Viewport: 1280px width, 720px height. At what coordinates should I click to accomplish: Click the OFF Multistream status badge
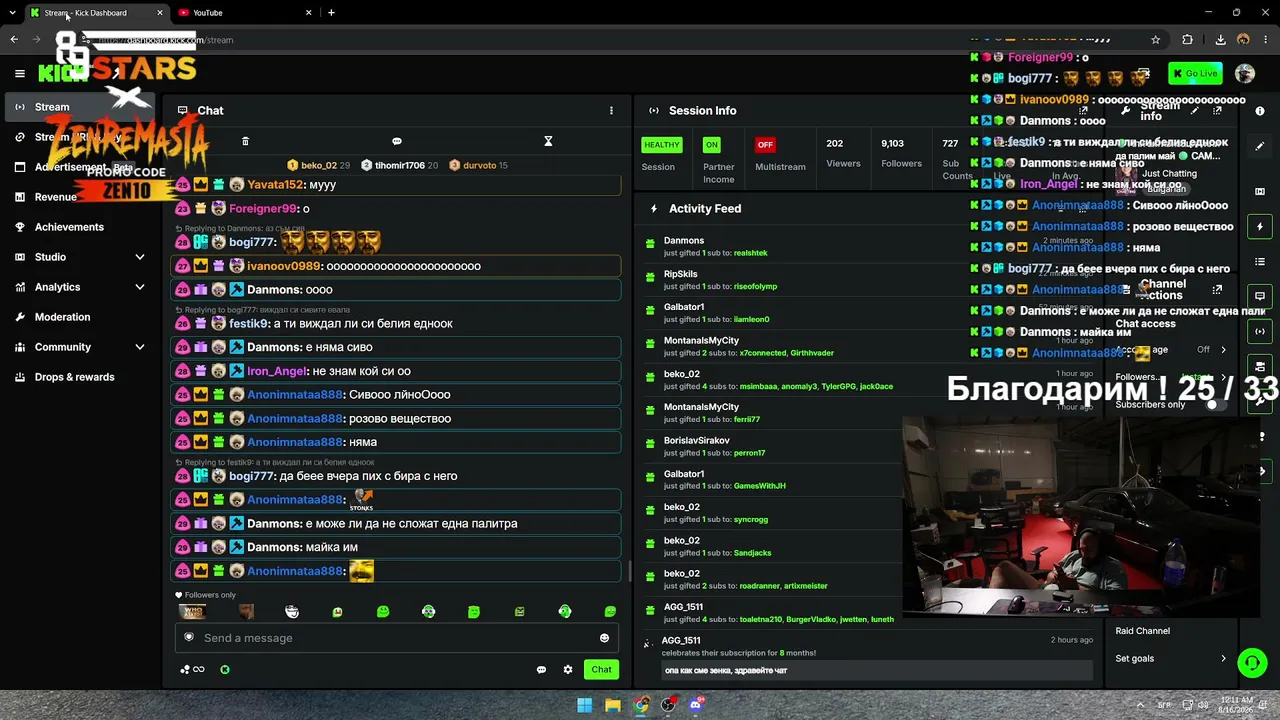click(x=765, y=145)
